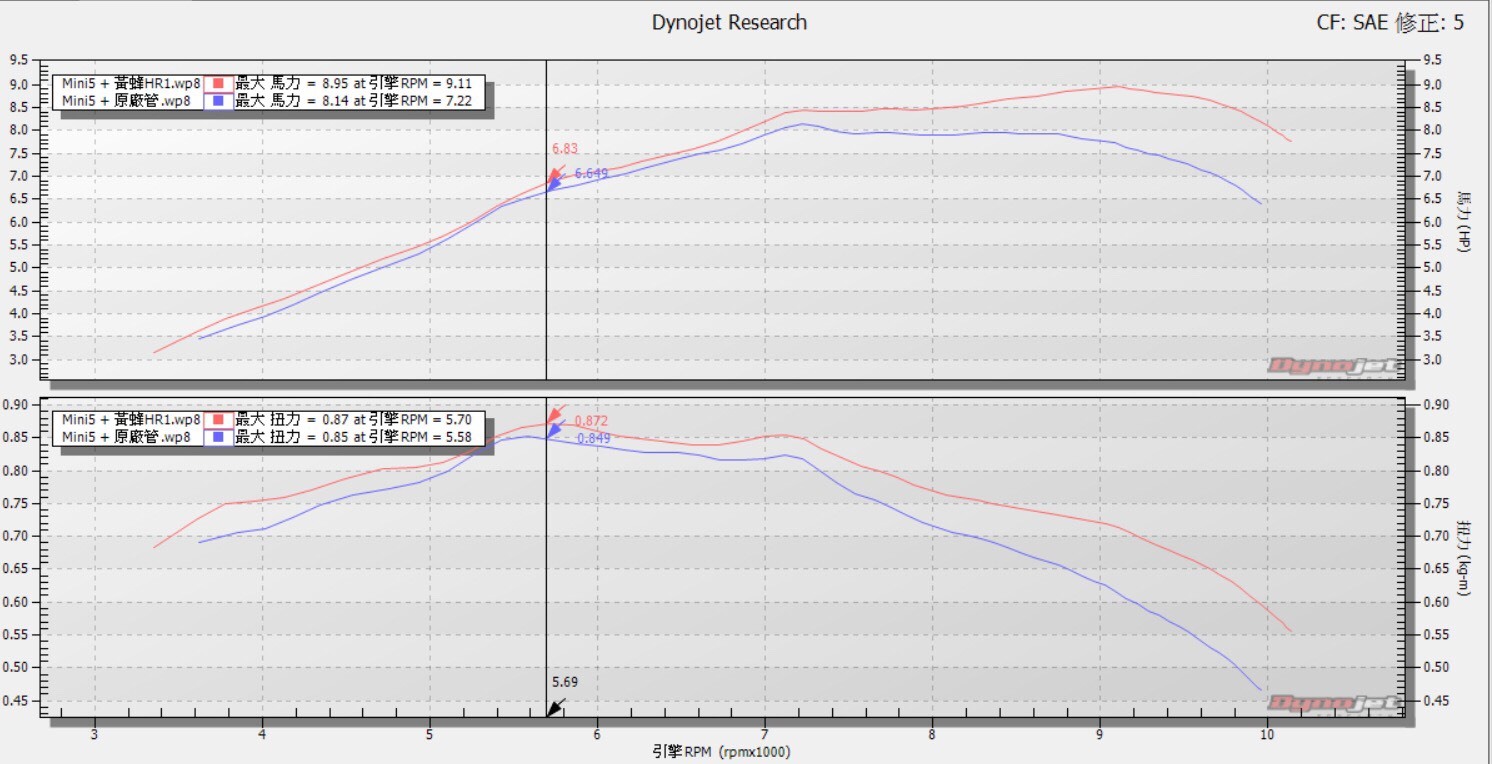Select Mini5 + 原廠管.wp8 in horsepower legend
Screen dimensions: 1492x764
coord(126,100)
